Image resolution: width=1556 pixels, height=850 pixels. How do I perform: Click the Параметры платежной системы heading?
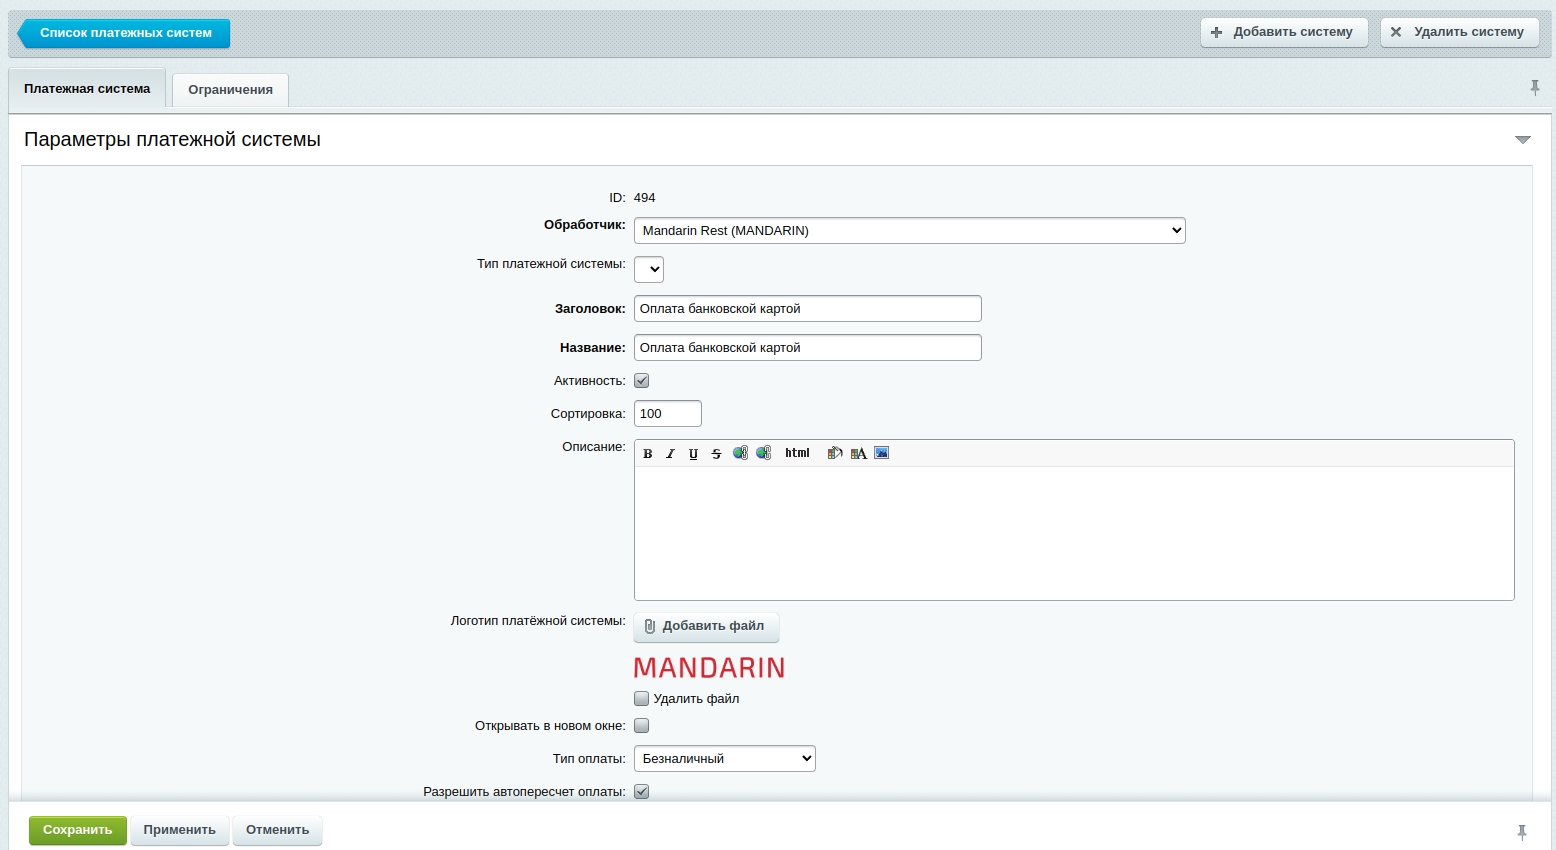[x=172, y=140]
